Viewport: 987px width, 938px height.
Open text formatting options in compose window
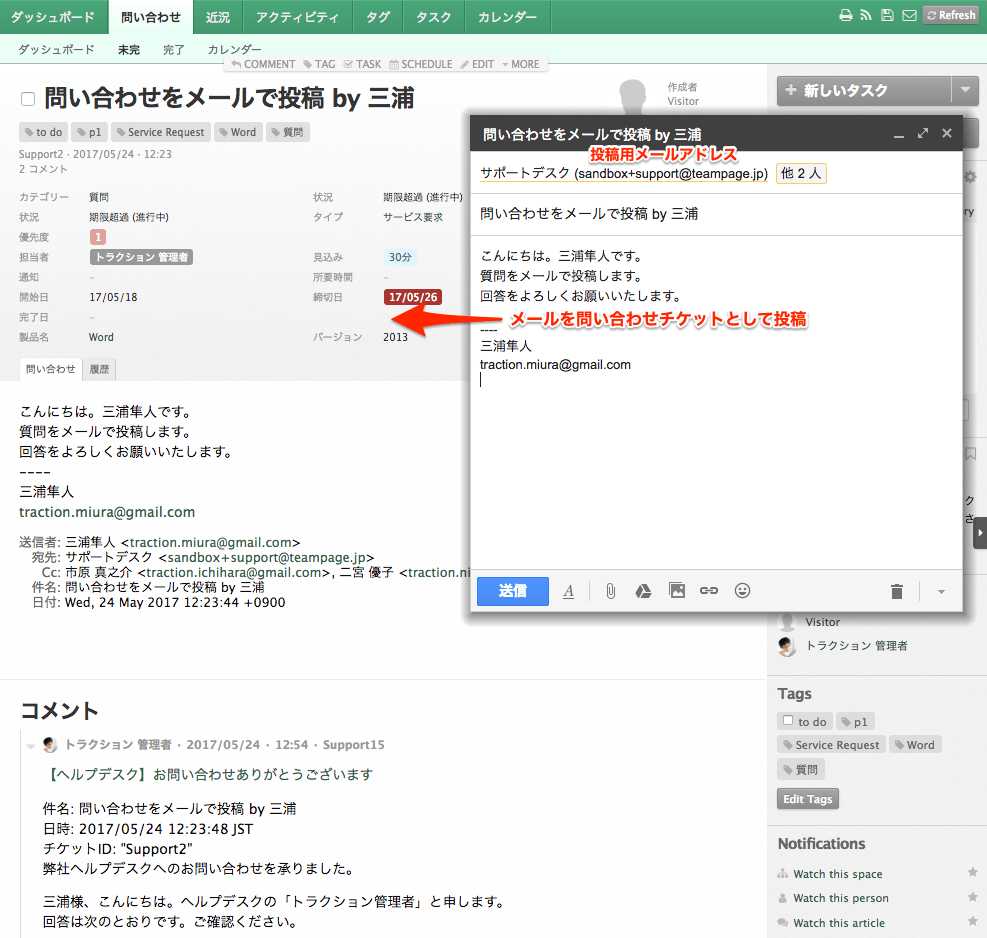569,591
